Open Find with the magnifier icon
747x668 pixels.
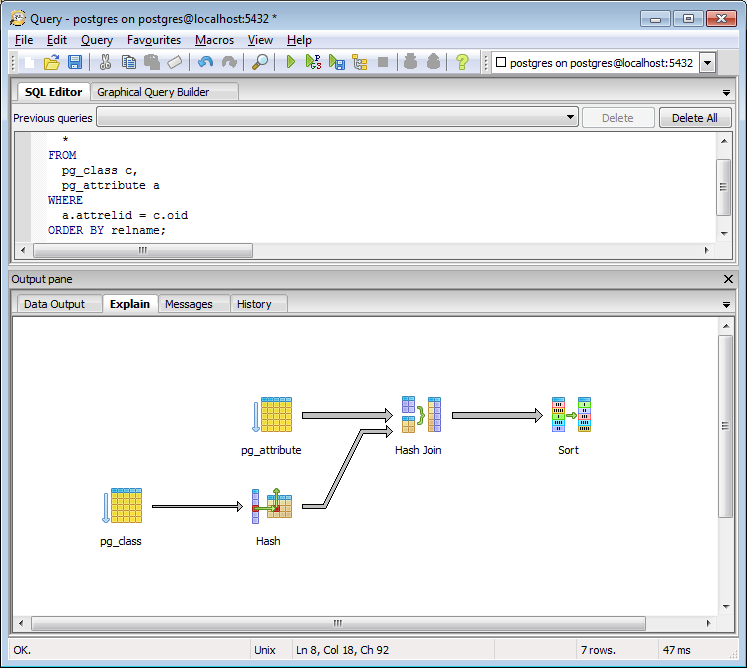coord(259,62)
